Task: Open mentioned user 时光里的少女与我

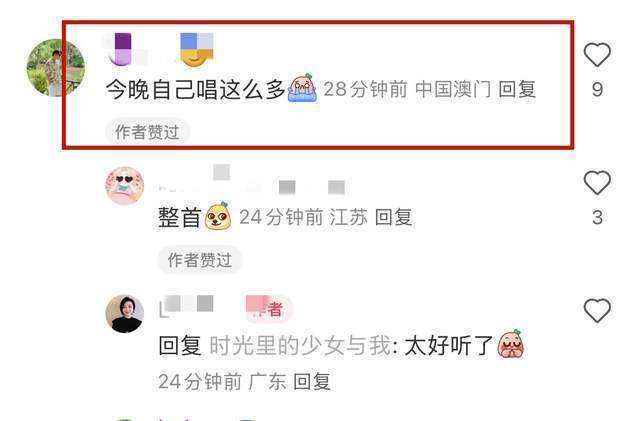Action: [x=300, y=345]
